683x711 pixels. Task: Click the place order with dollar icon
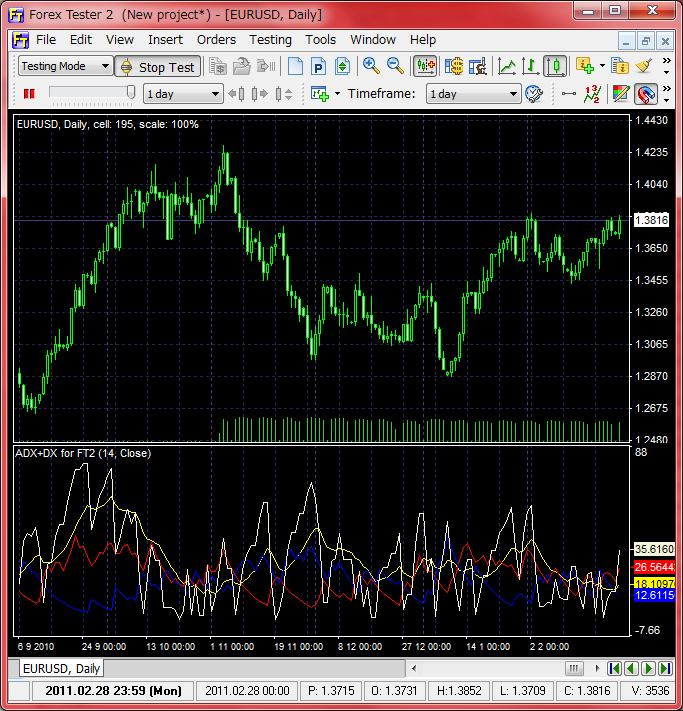tap(218, 67)
